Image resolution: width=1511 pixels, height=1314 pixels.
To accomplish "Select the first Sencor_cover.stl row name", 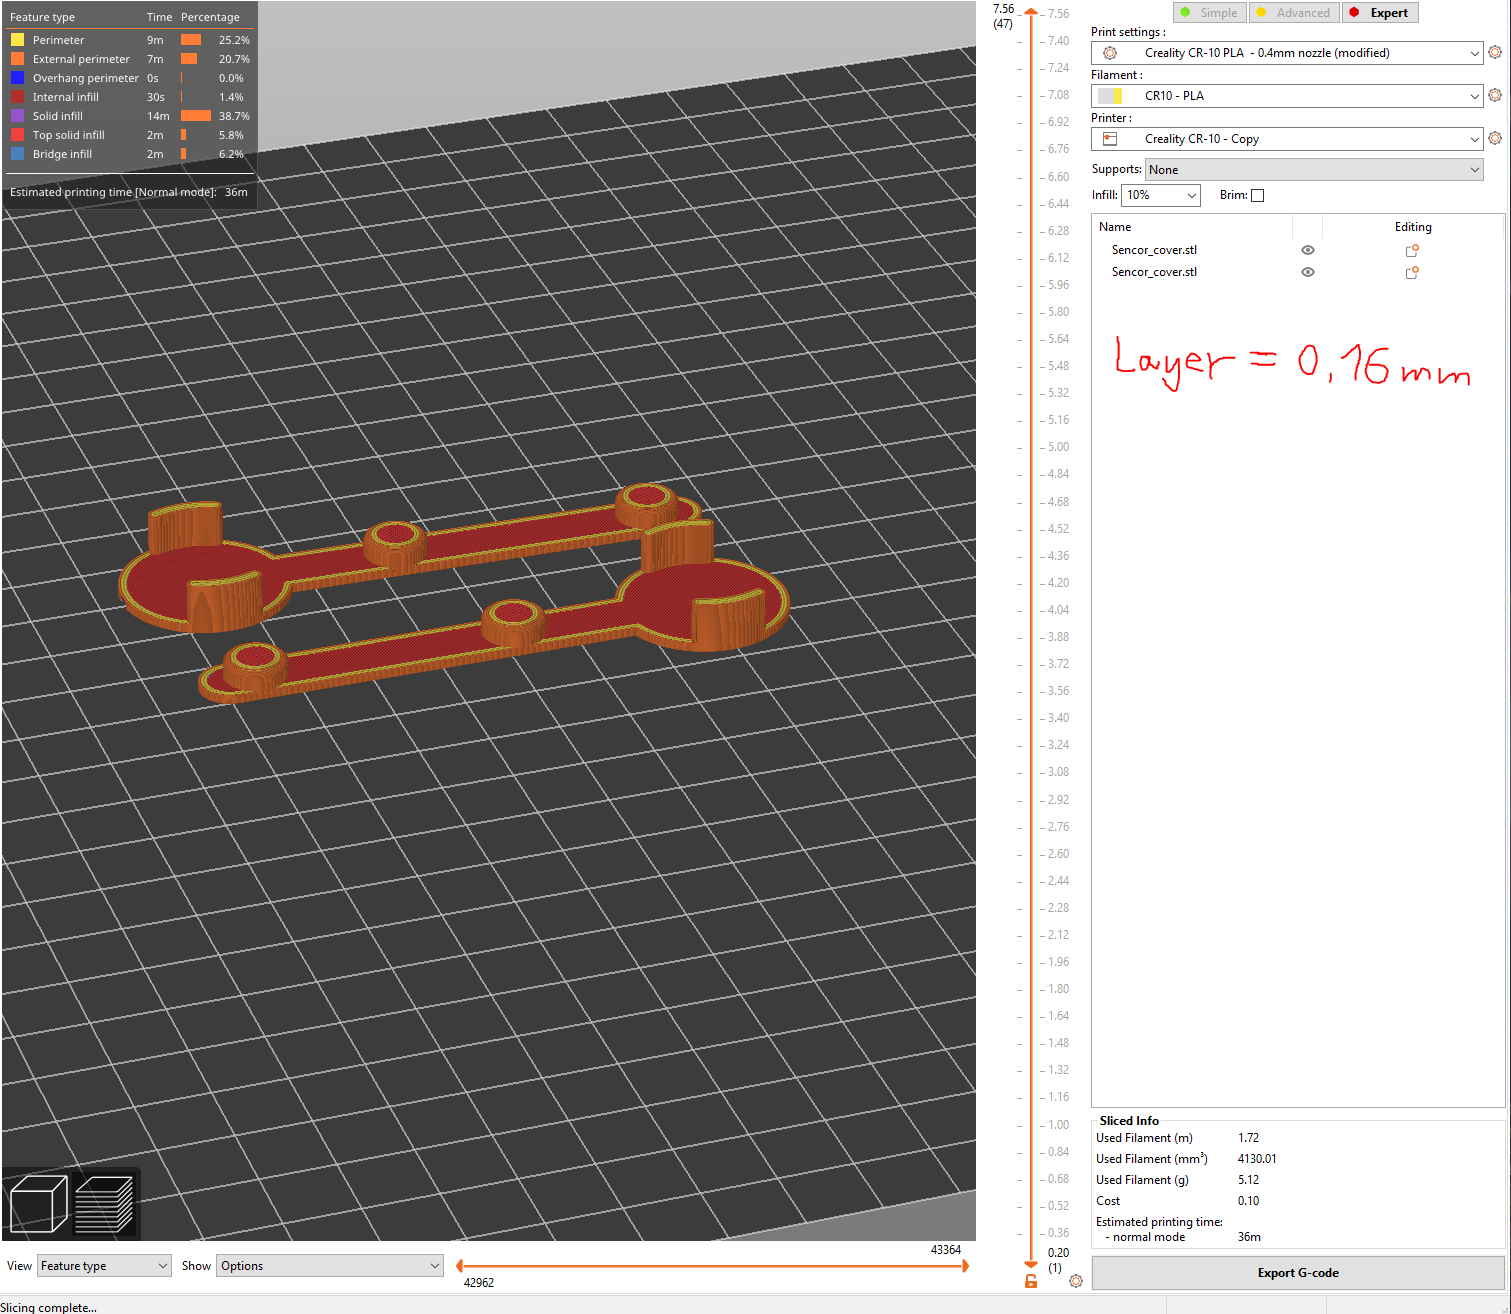I will [x=1154, y=250].
